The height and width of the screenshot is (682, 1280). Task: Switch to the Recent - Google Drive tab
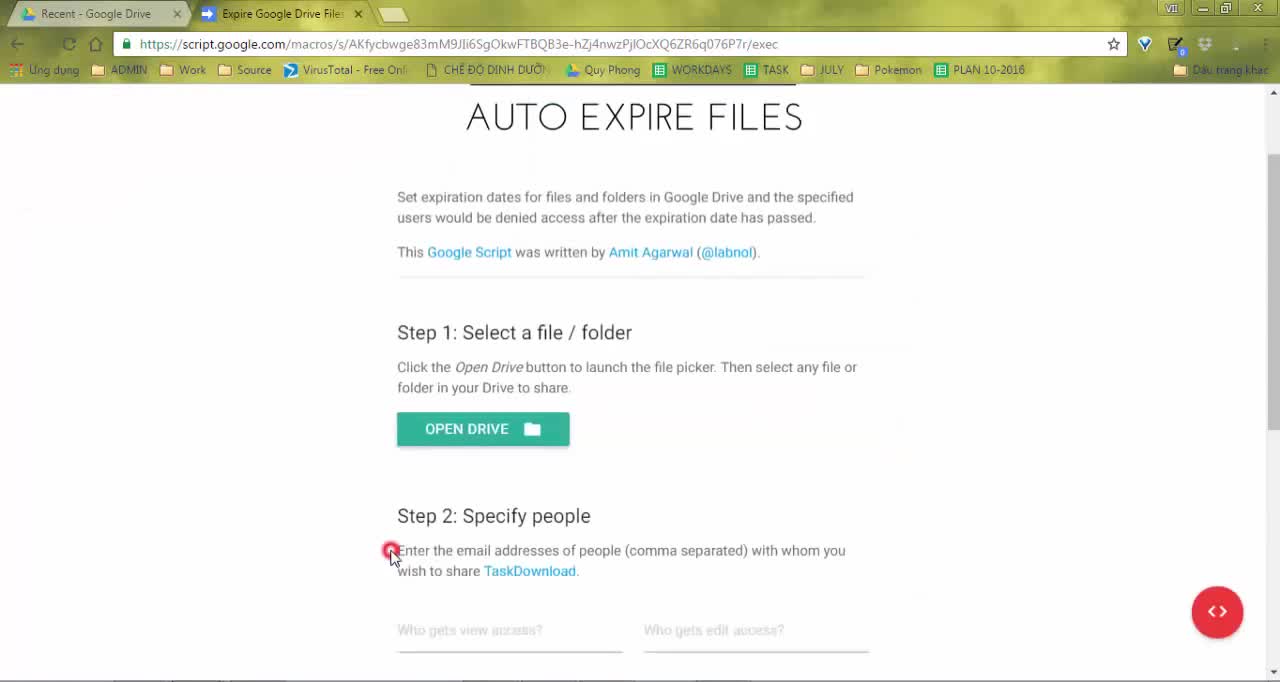pos(95,14)
